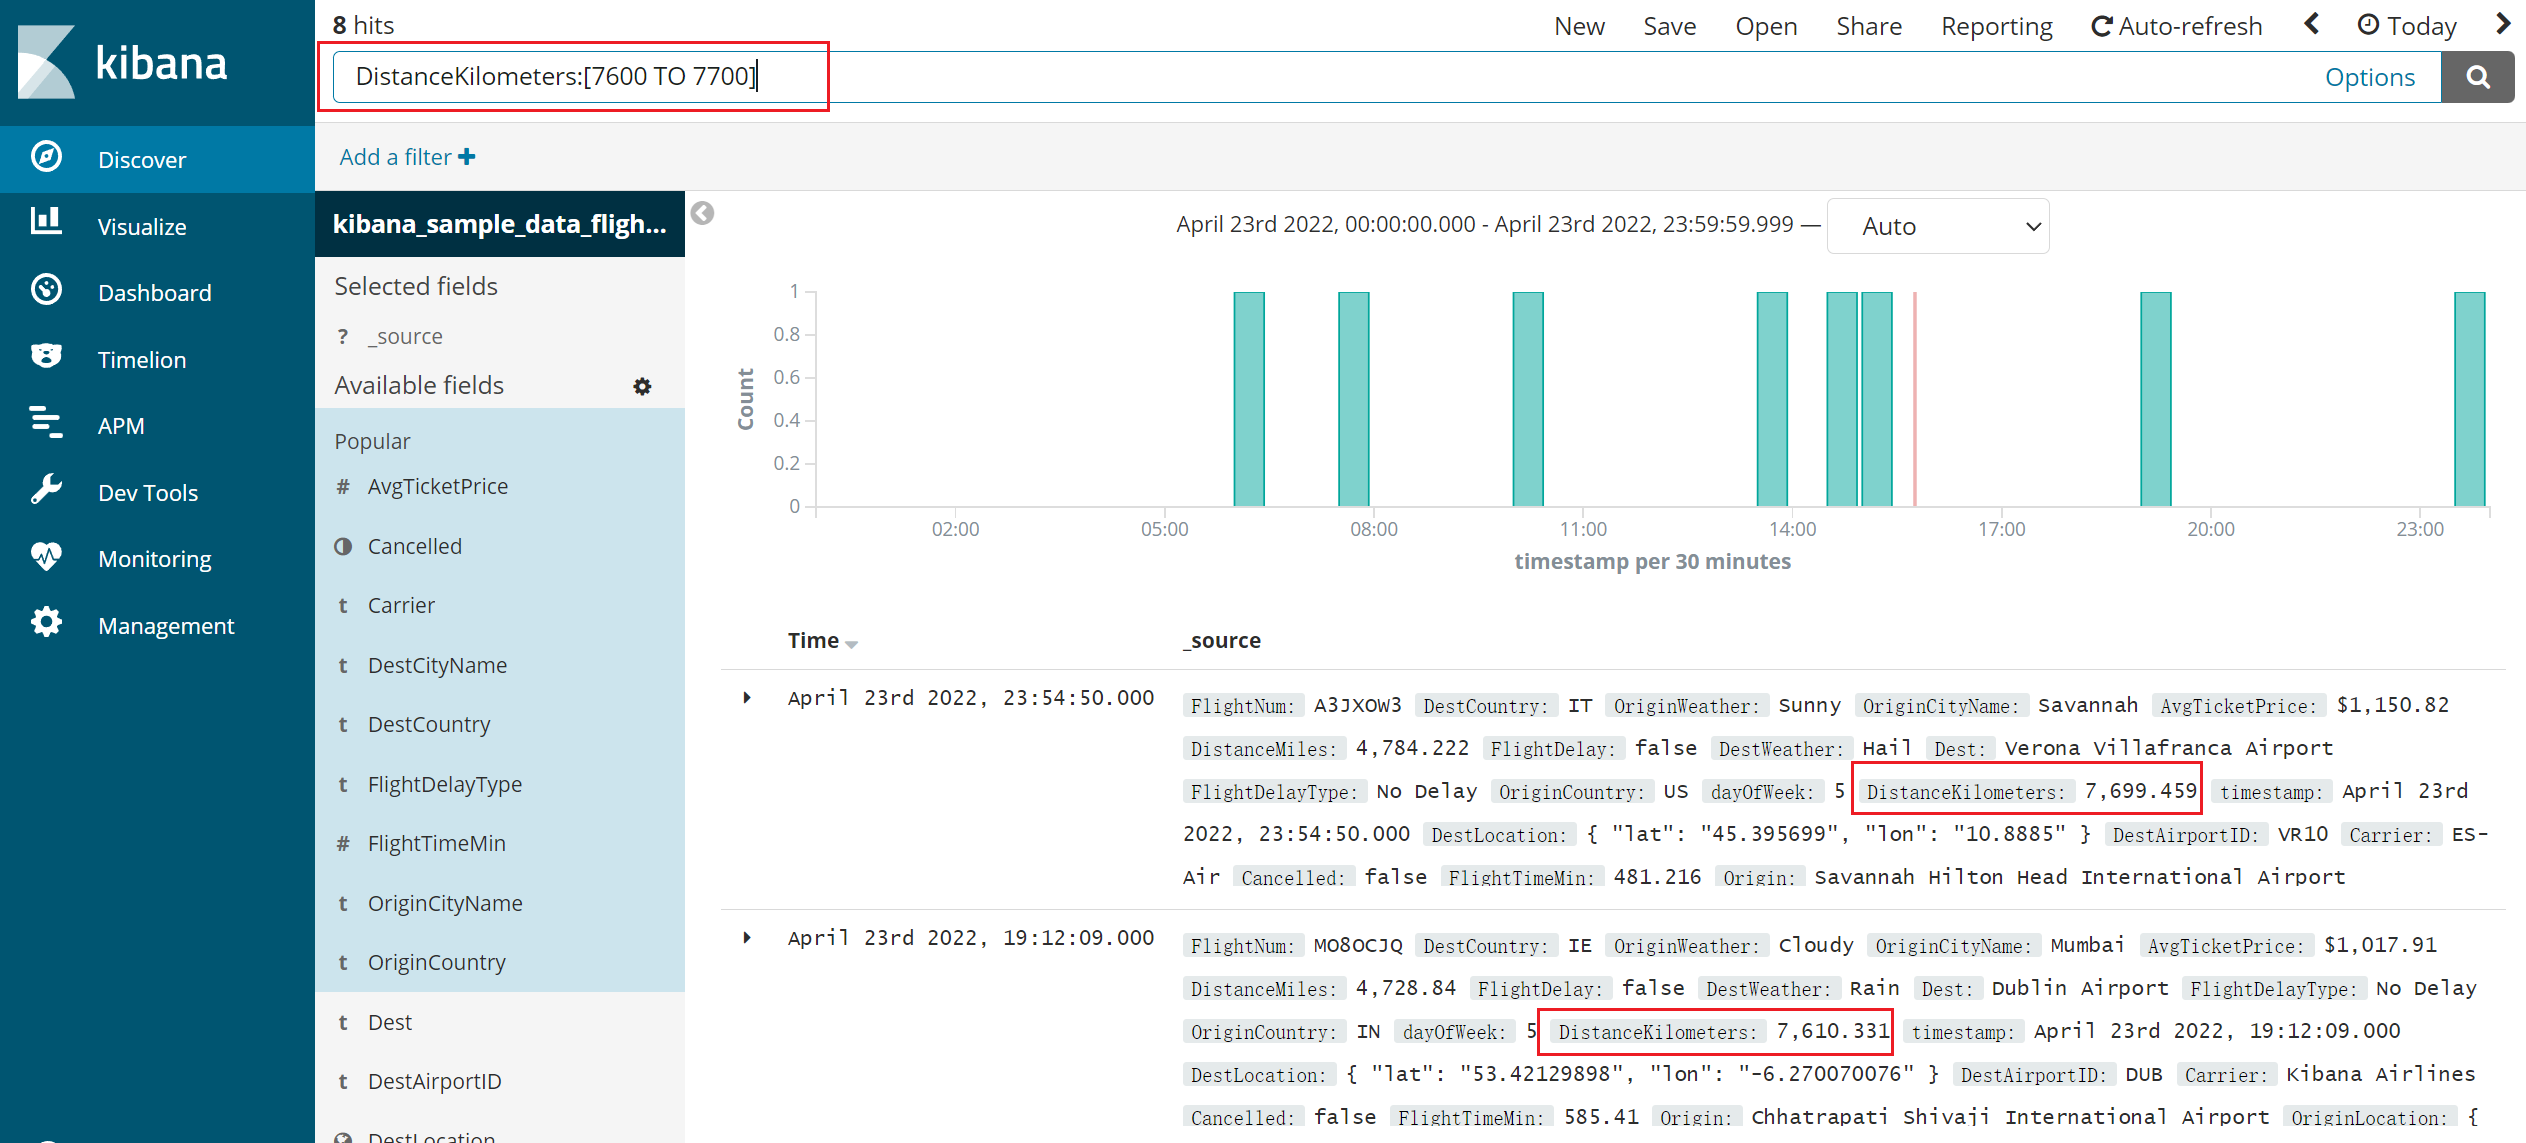2526x1143 pixels.
Task: Open the Timelion mask icon
Action: [46, 356]
